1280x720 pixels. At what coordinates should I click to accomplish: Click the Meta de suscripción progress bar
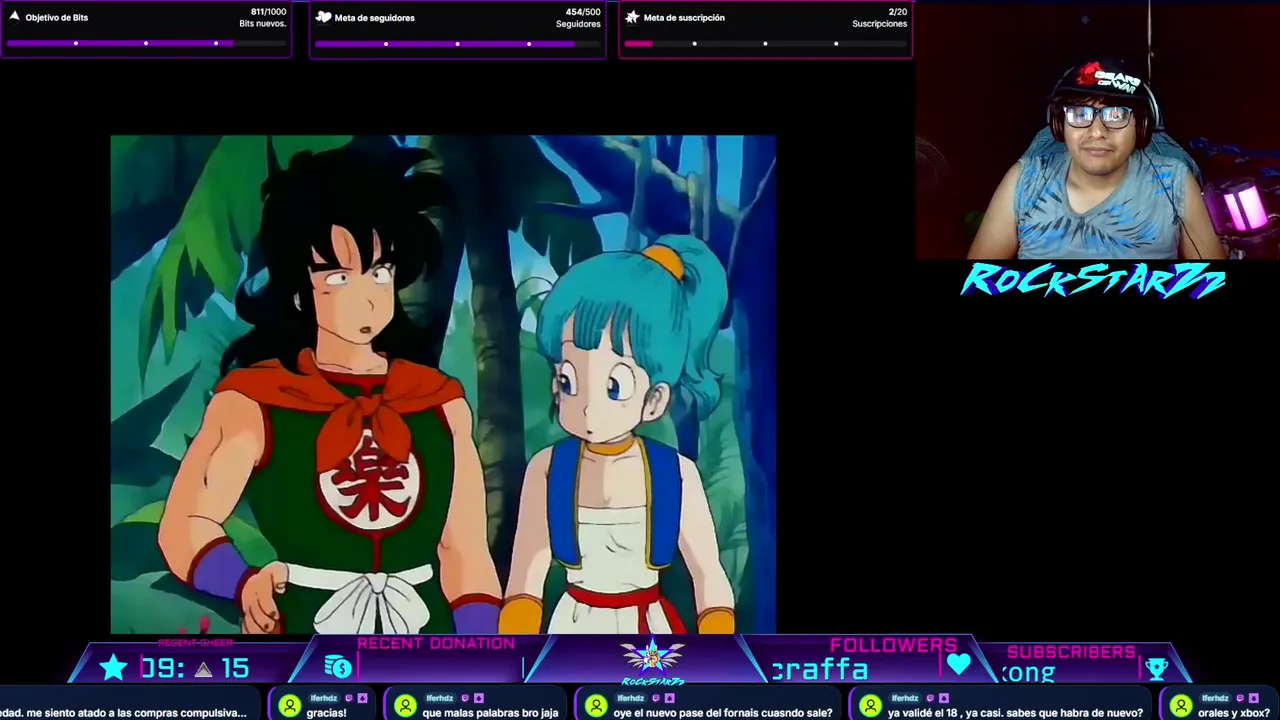[x=765, y=43]
